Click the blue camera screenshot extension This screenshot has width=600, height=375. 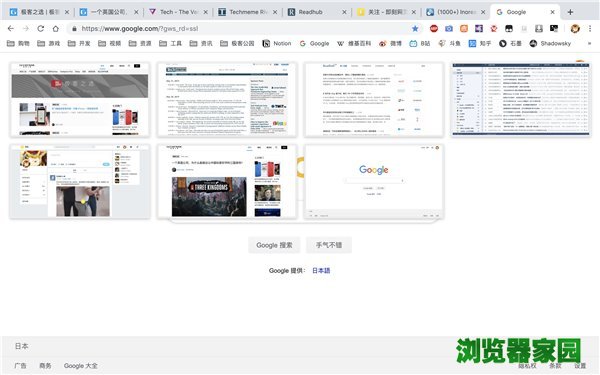(x=448, y=28)
